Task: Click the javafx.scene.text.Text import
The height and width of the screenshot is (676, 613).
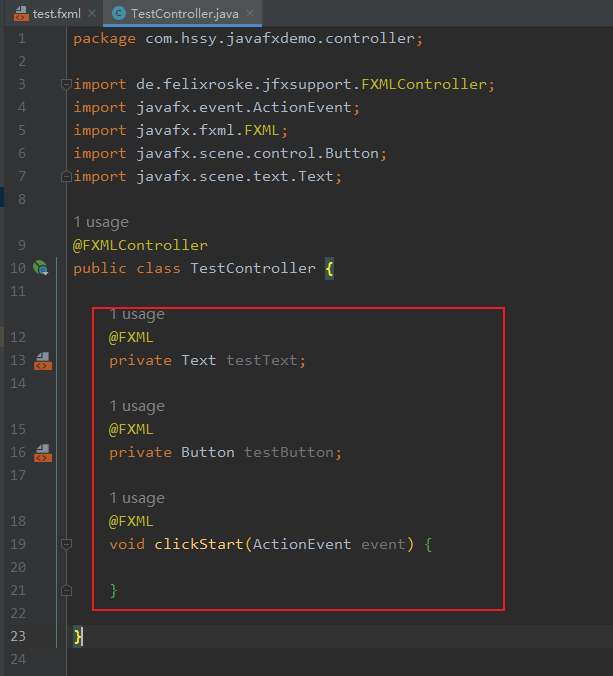Action: [x=235, y=176]
